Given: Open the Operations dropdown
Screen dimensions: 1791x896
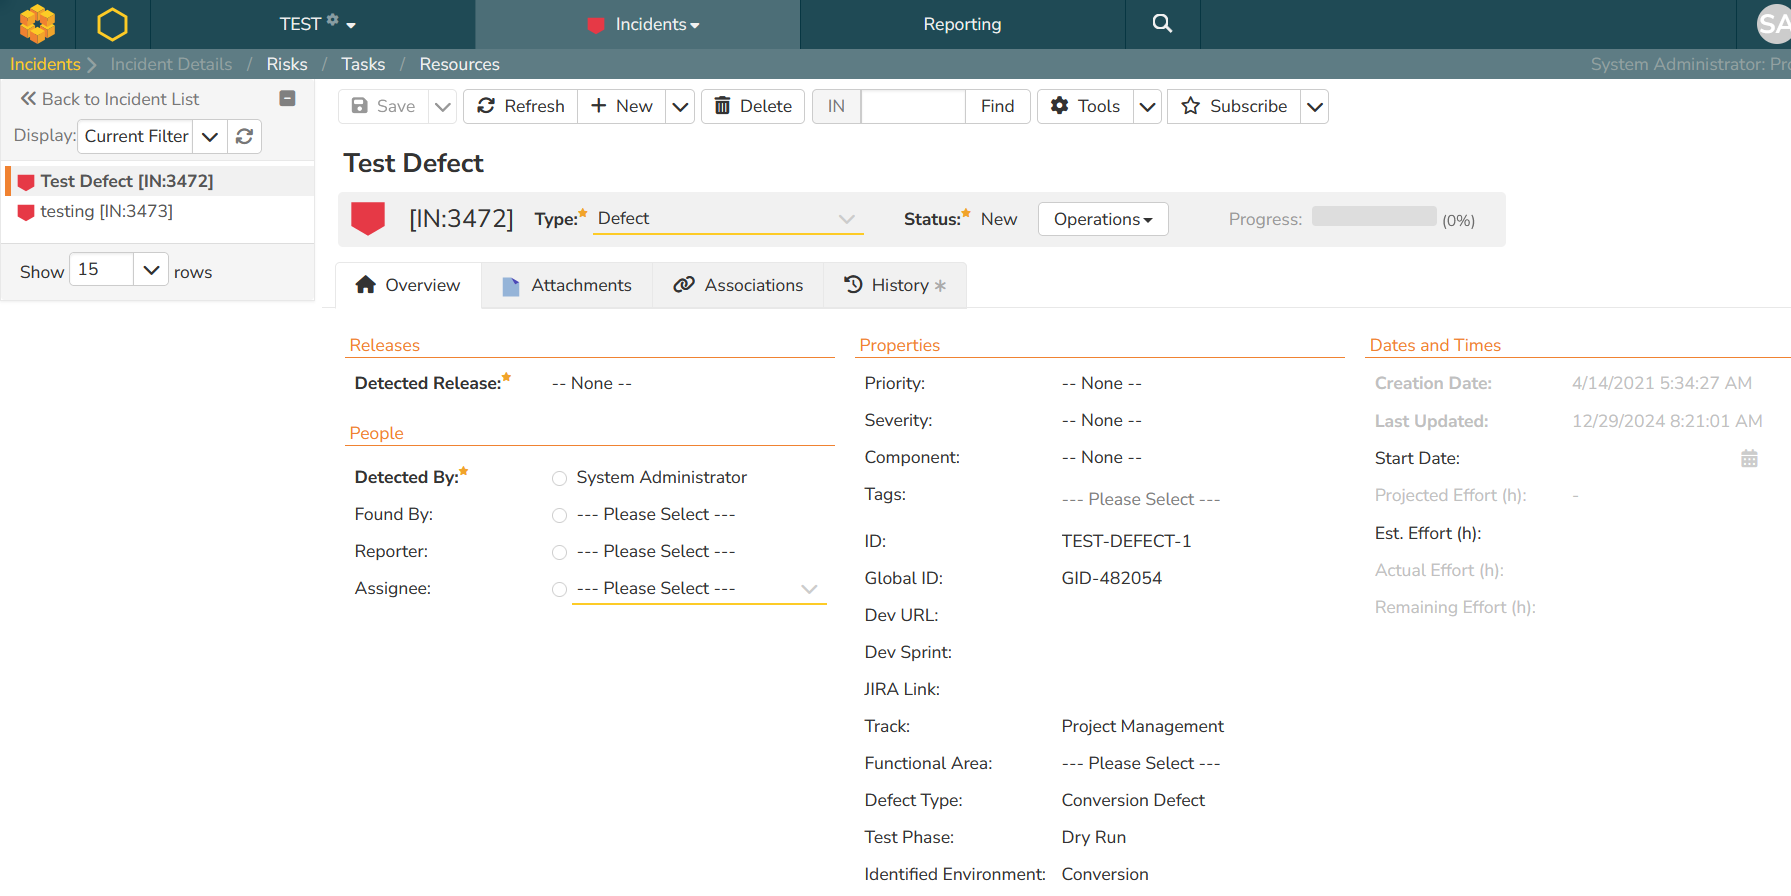Looking at the screenshot, I should (1103, 219).
